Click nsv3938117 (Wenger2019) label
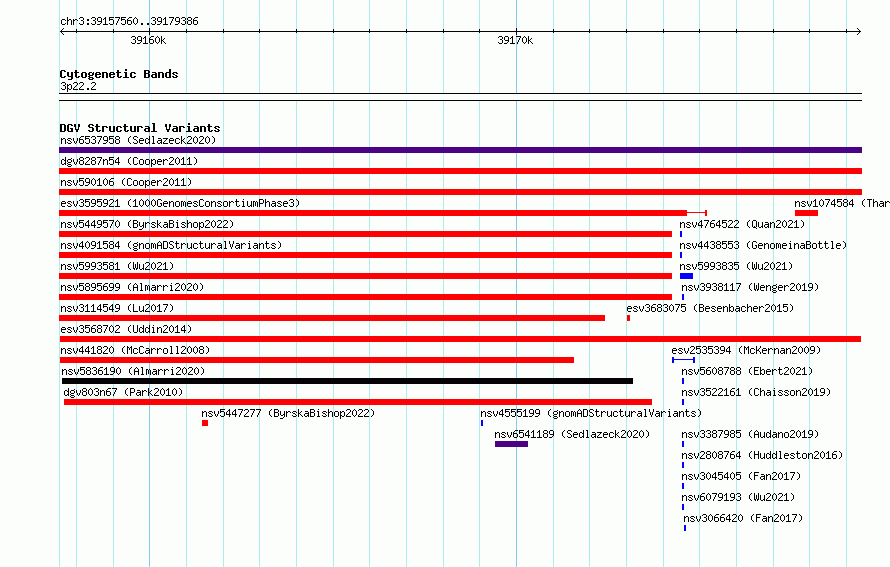 (x=750, y=287)
